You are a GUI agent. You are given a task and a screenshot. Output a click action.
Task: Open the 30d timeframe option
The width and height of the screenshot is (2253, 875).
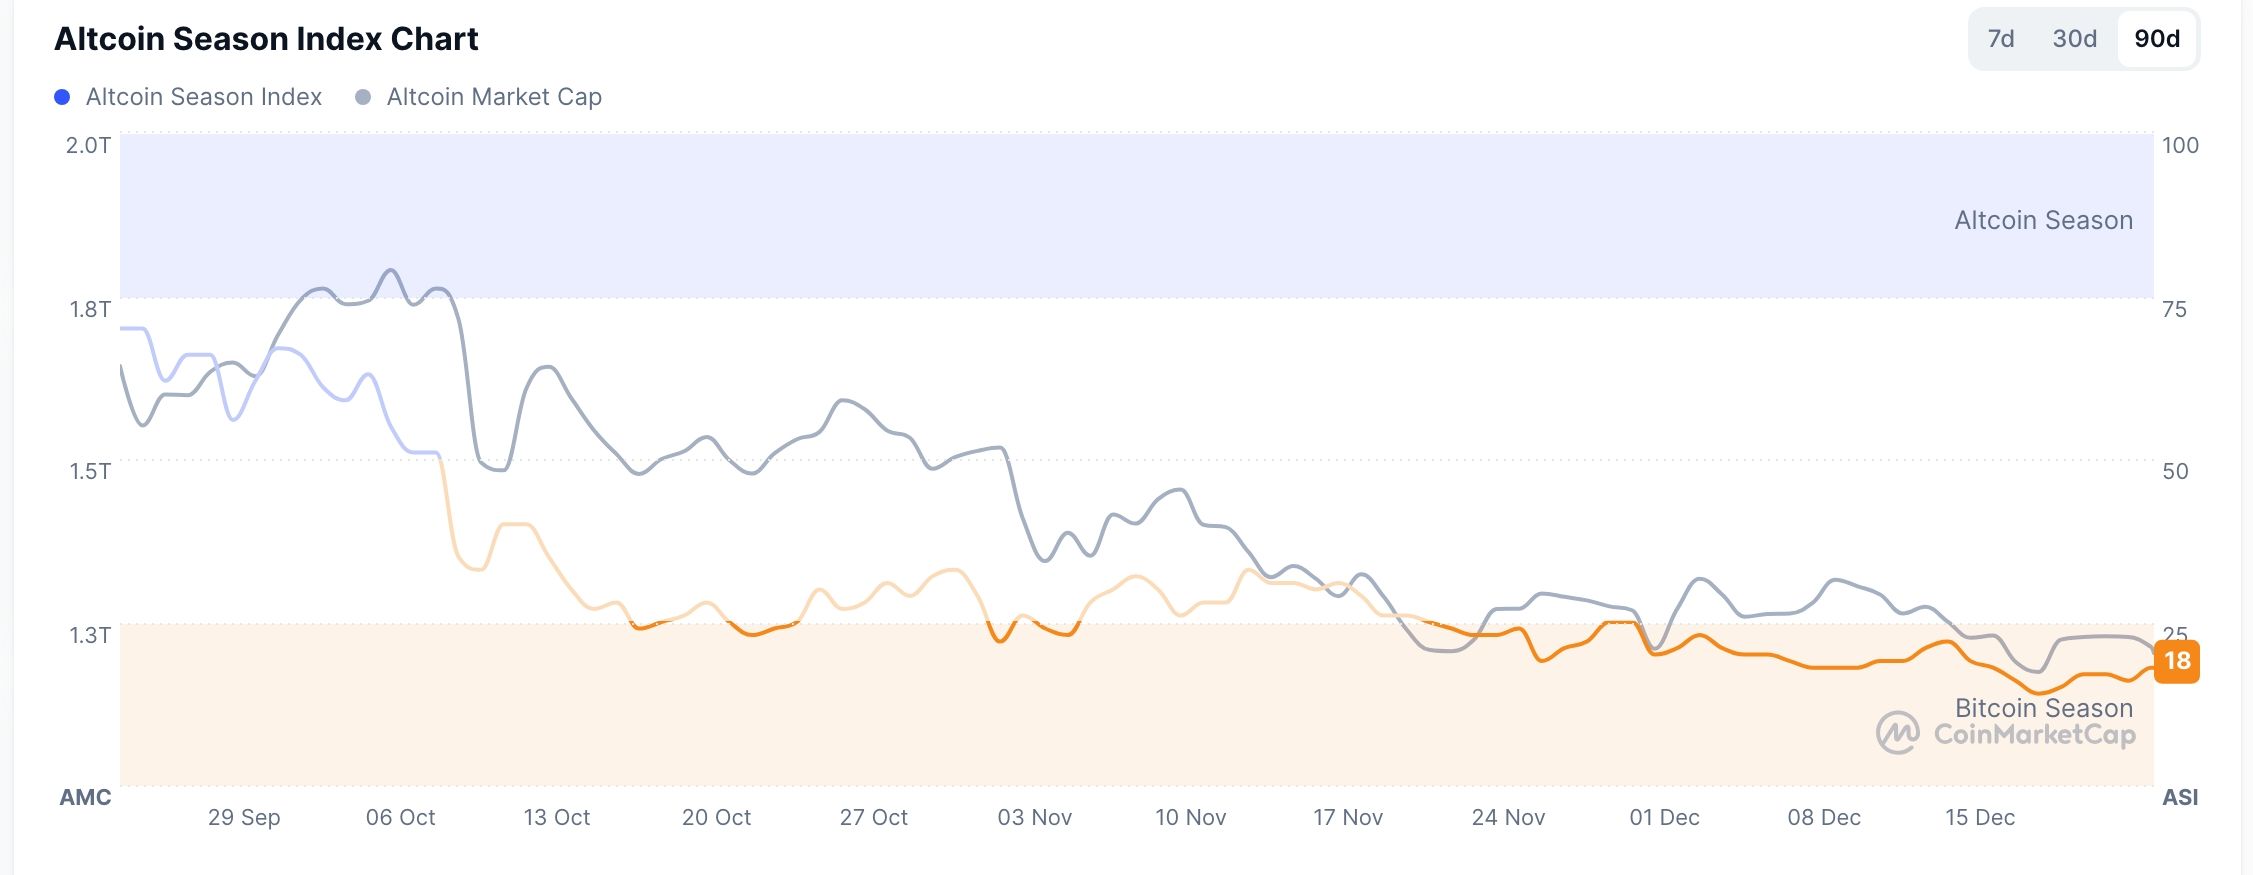click(x=2075, y=38)
